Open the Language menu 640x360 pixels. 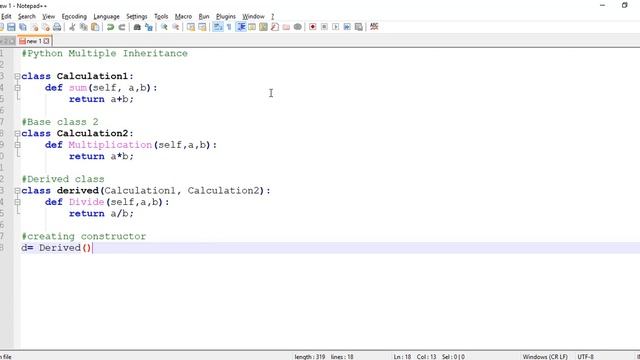click(107, 16)
